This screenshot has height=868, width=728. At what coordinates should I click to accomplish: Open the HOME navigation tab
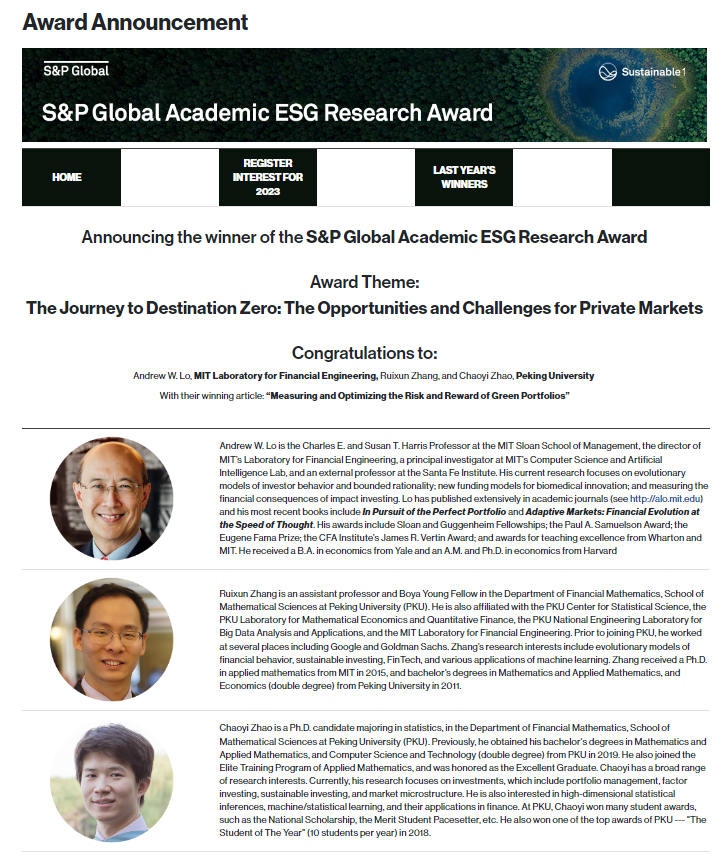(67, 177)
